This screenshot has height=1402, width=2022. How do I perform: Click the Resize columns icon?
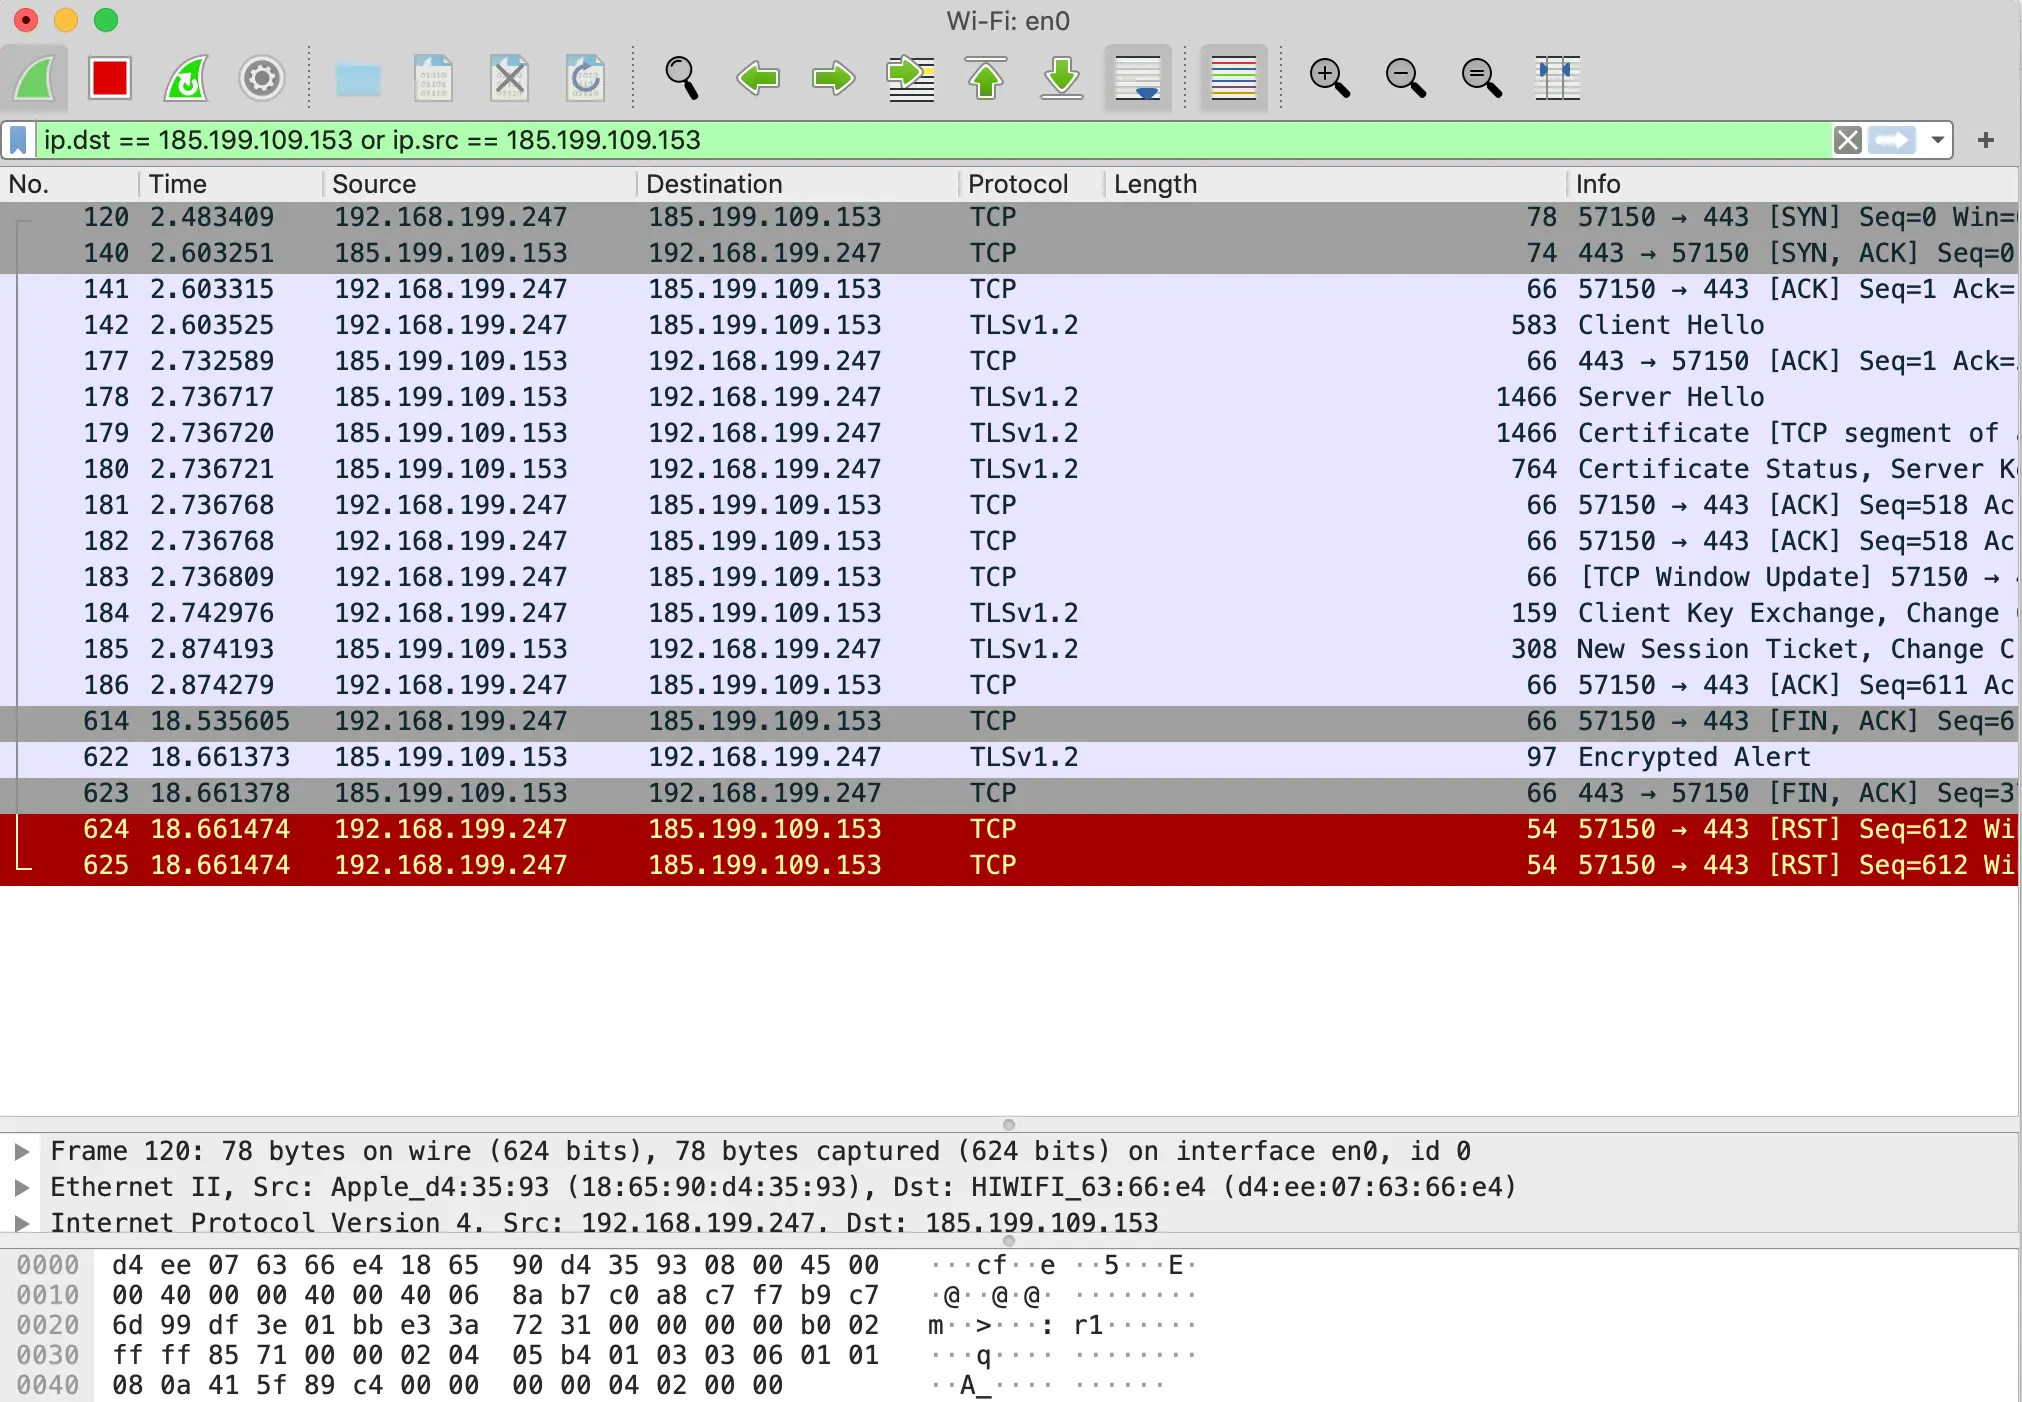1557,78
